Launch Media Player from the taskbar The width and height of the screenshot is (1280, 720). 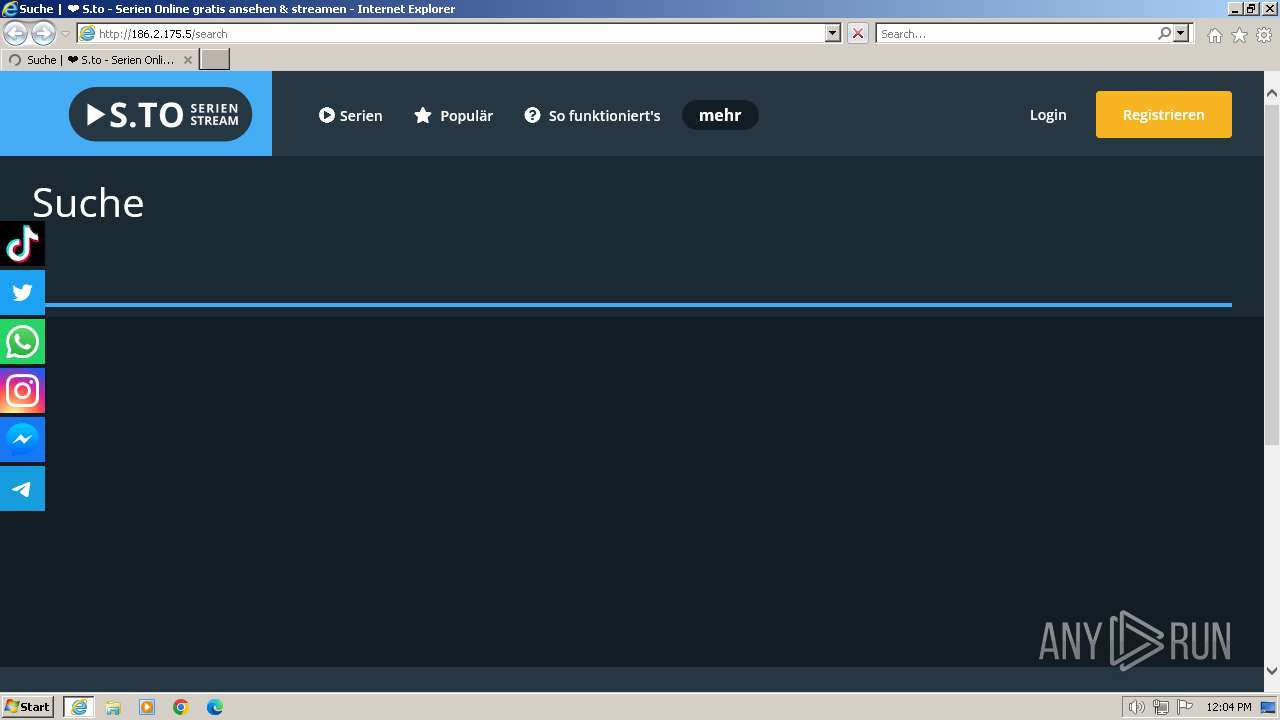(147, 707)
